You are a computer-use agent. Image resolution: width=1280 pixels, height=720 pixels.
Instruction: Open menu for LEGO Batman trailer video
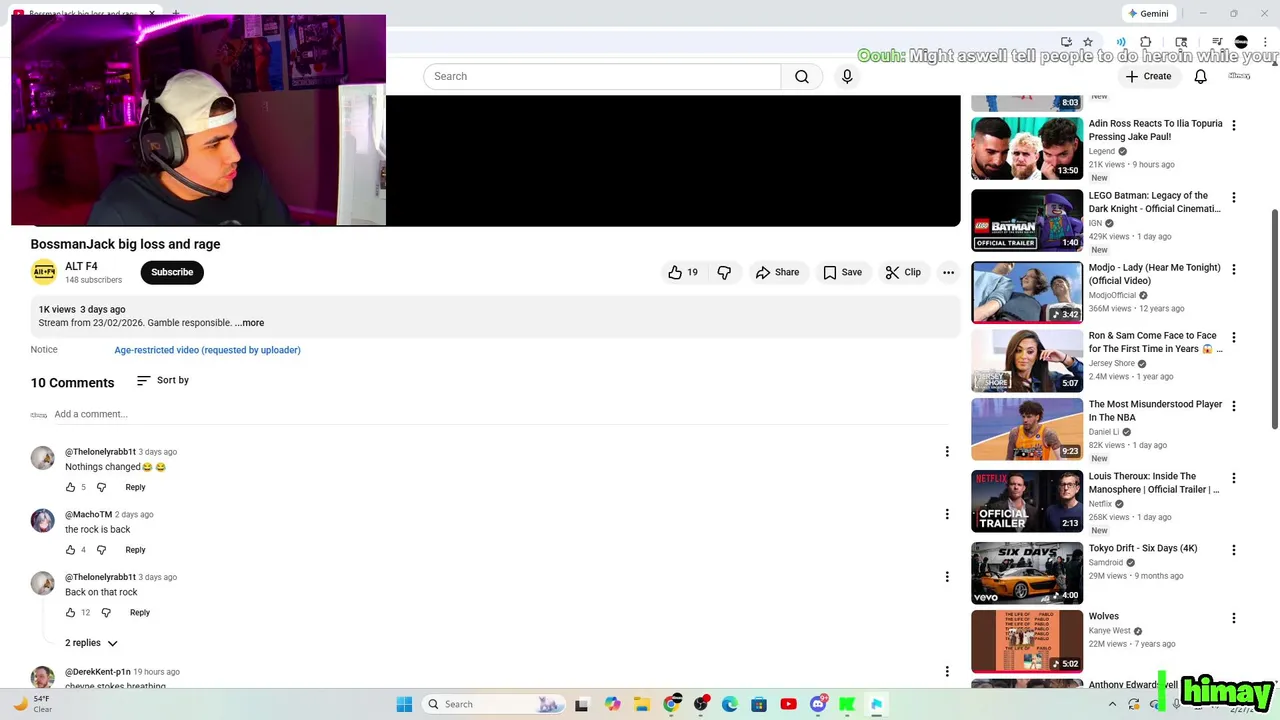[x=1233, y=197]
